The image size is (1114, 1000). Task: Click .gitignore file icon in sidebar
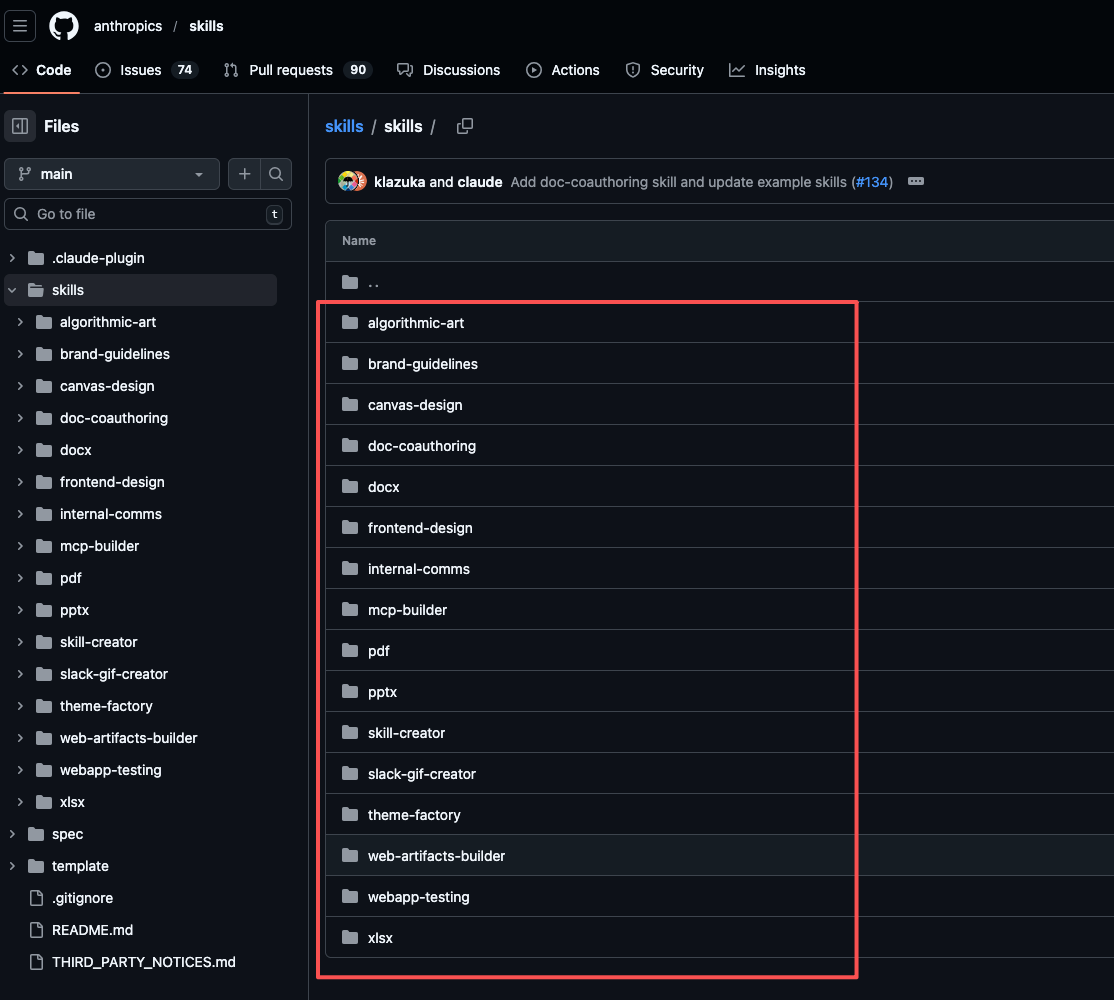click(36, 898)
